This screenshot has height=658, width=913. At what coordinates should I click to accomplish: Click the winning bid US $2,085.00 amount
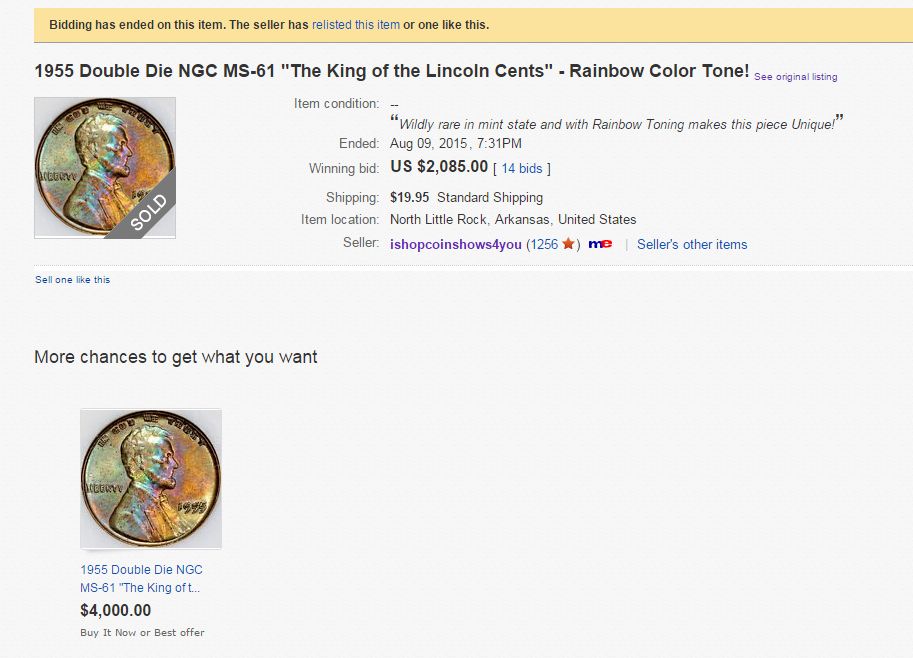click(x=439, y=167)
